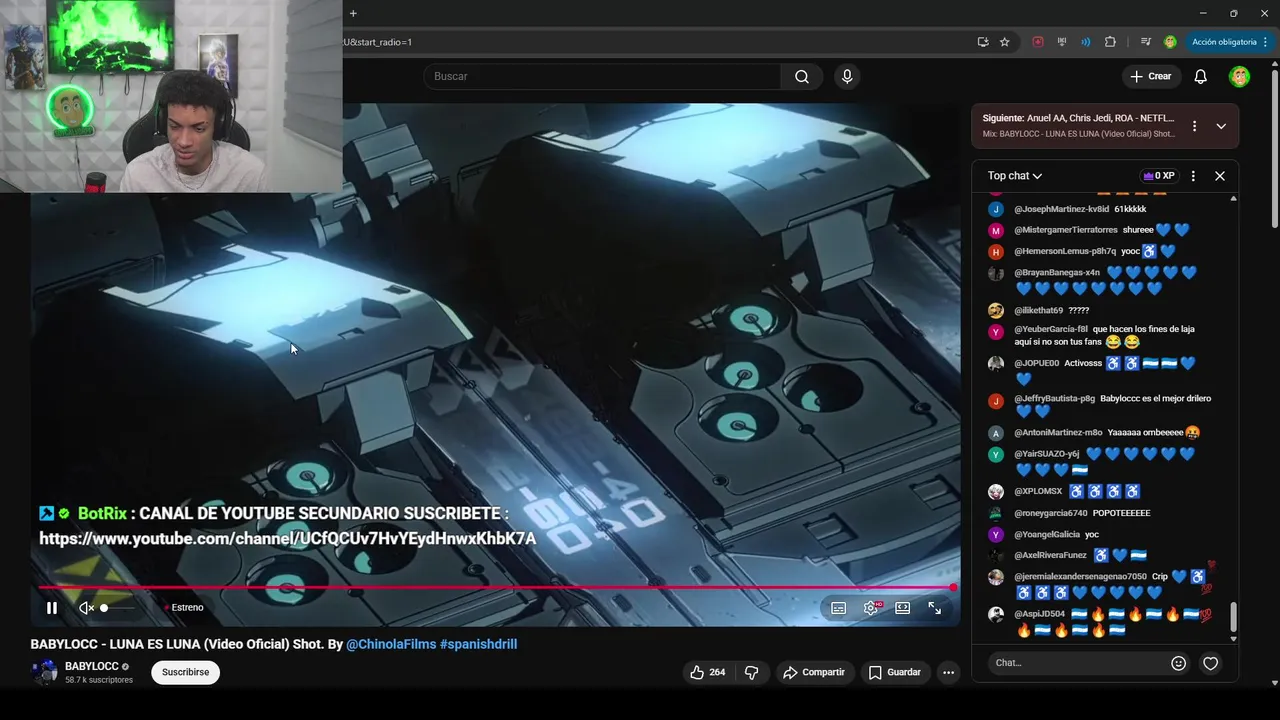The width and height of the screenshot is (1280, 720).
Task: Click @YeuberGarcia-f8l chat message
Action: pos(1104,335)
